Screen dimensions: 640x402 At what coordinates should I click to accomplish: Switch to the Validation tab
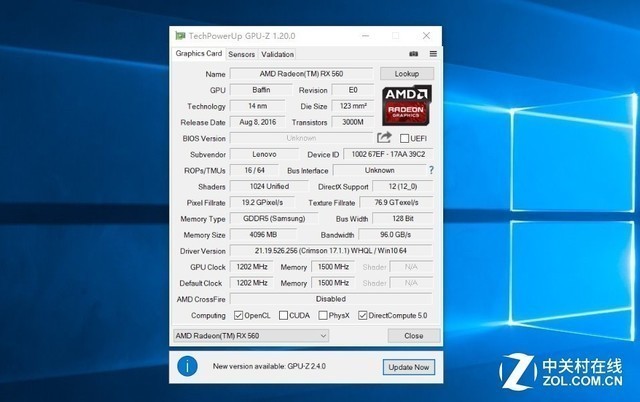point(278,54)
